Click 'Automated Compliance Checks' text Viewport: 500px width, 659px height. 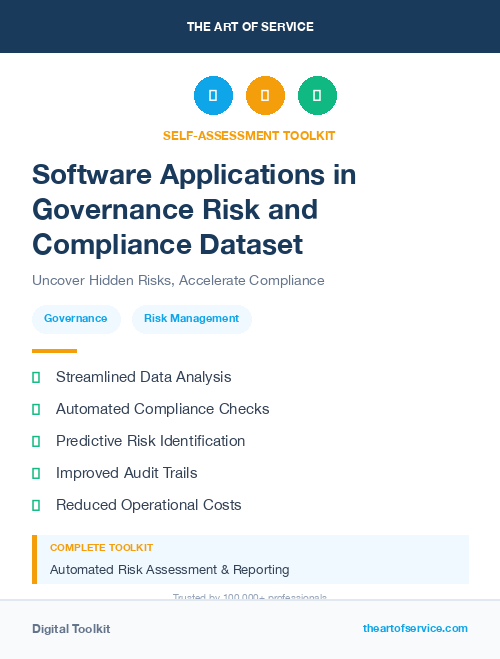(163, 409)
